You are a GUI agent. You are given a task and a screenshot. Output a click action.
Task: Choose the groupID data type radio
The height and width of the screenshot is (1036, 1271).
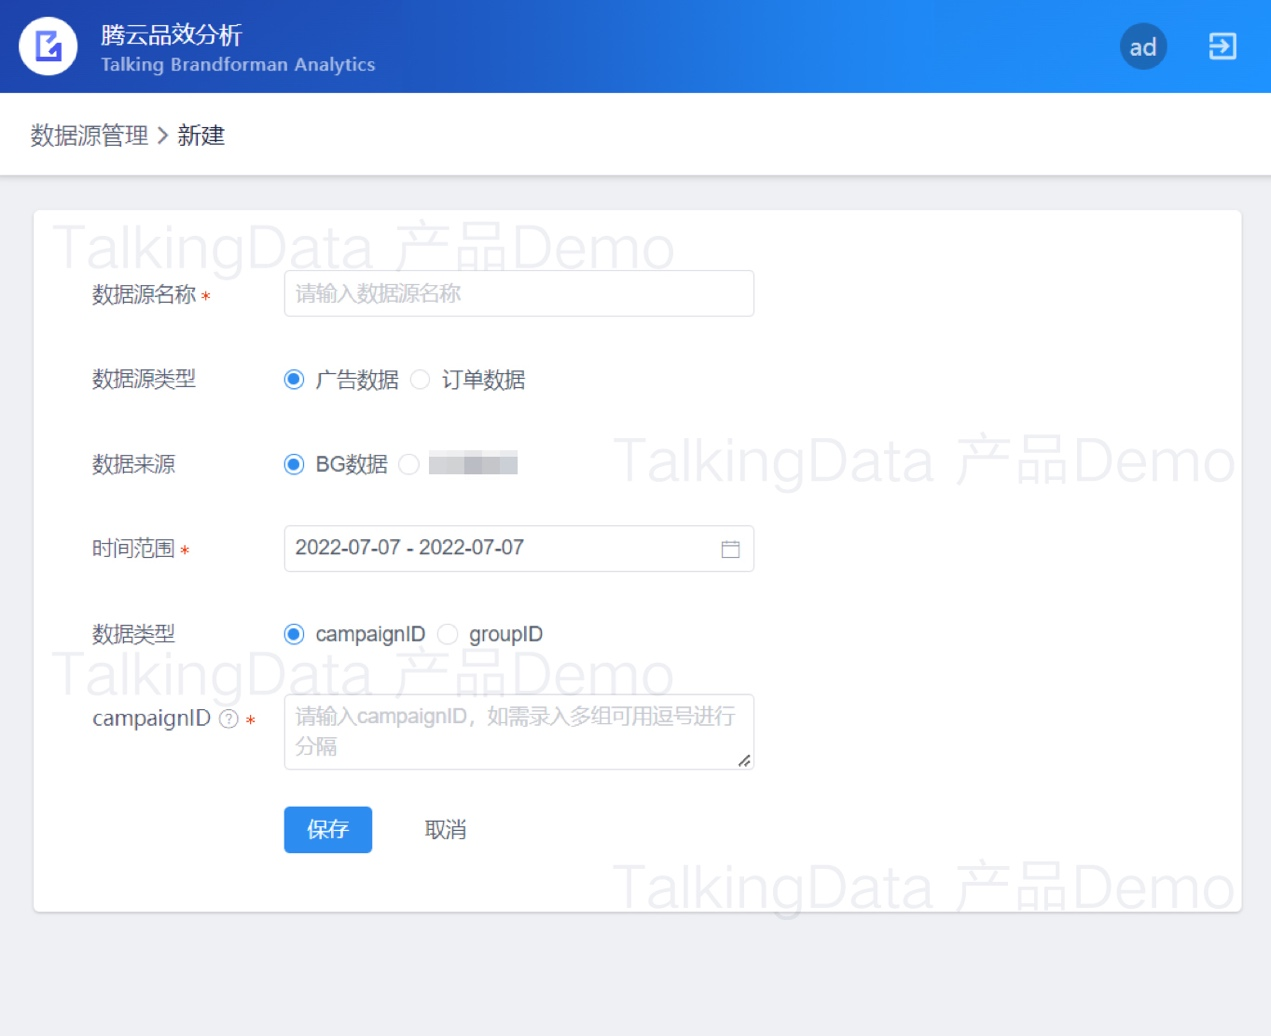pos(447,635)
